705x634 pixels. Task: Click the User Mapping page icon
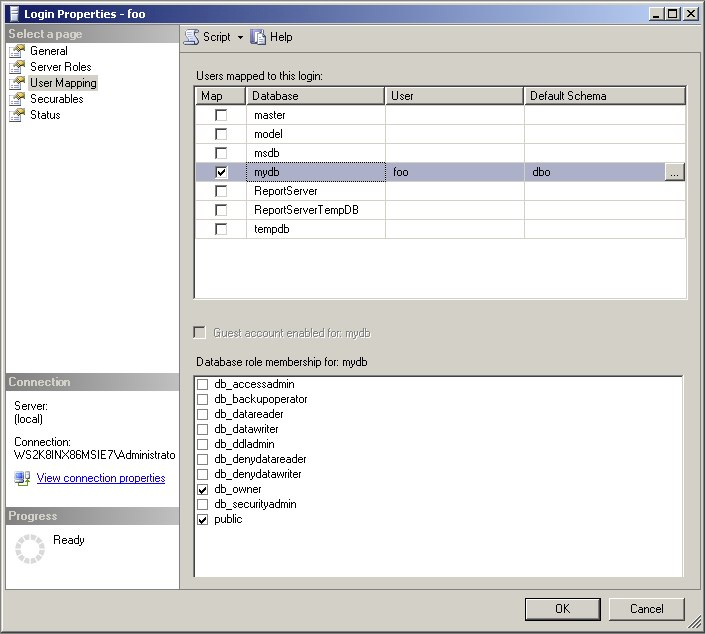(17, 83)
